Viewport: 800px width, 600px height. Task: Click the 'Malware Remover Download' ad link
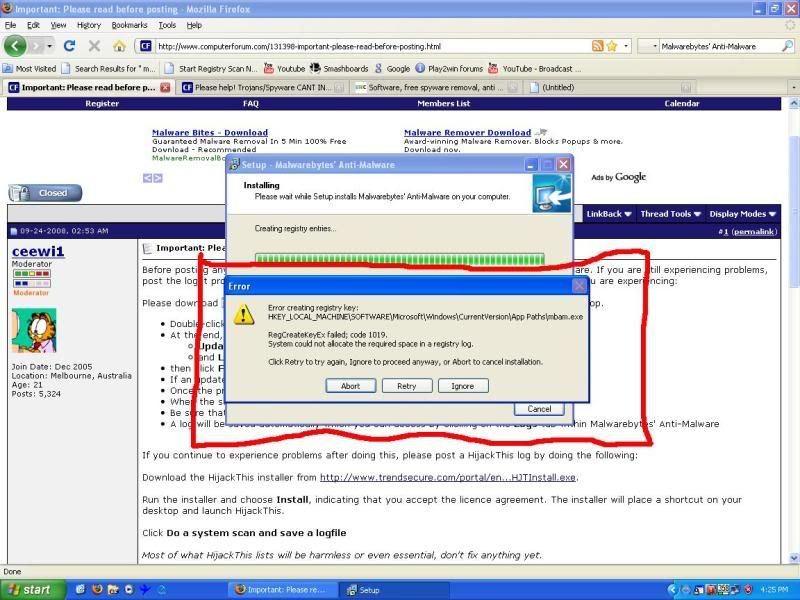point(467,133)
